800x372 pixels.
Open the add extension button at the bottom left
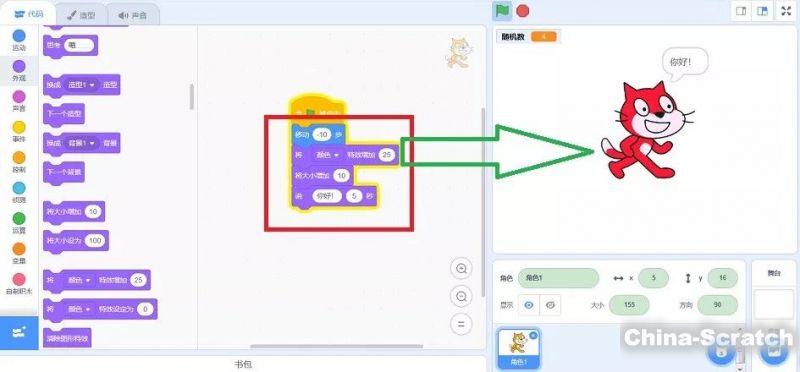[x=19, y=333]
